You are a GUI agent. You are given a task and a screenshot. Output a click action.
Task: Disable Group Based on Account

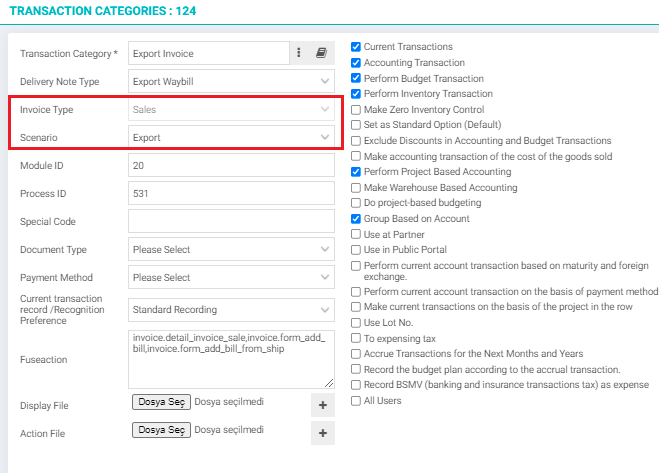(356, 219)
